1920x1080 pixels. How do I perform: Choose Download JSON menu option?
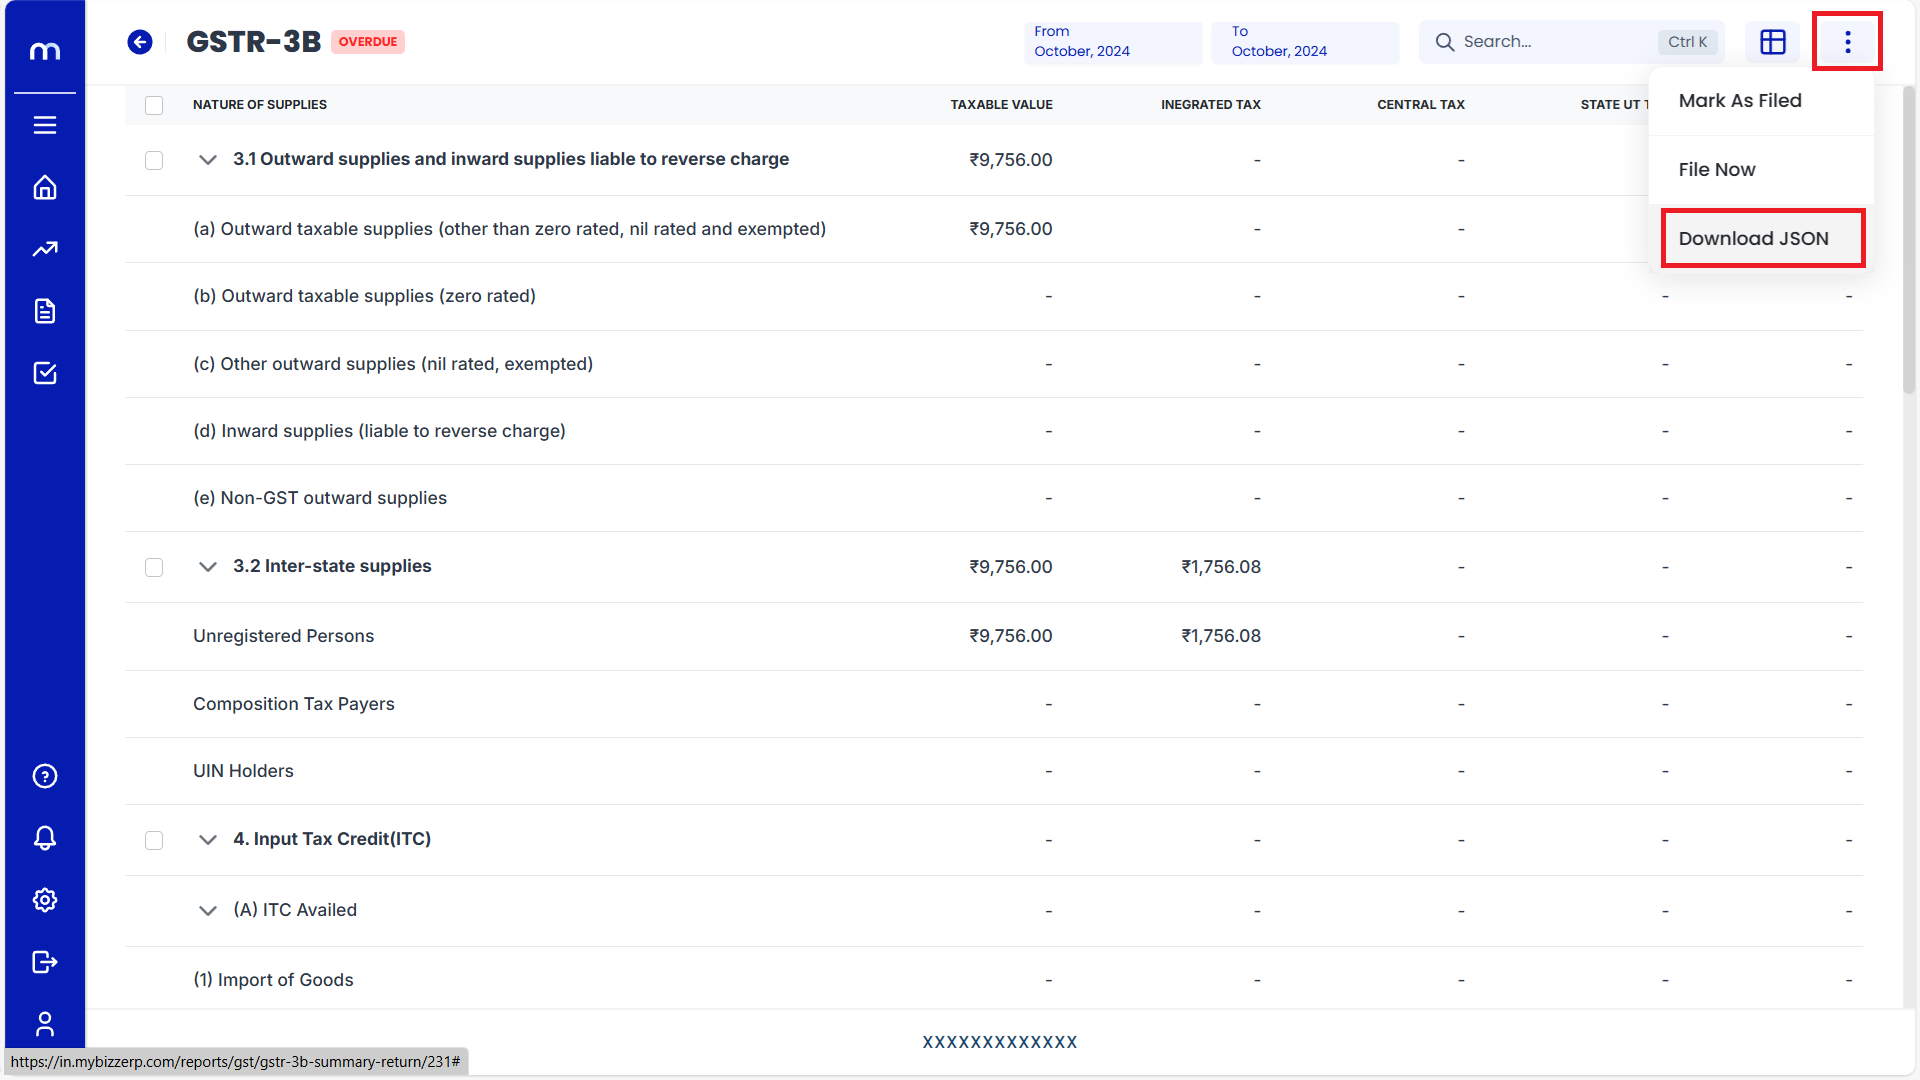click(1754, 239)
